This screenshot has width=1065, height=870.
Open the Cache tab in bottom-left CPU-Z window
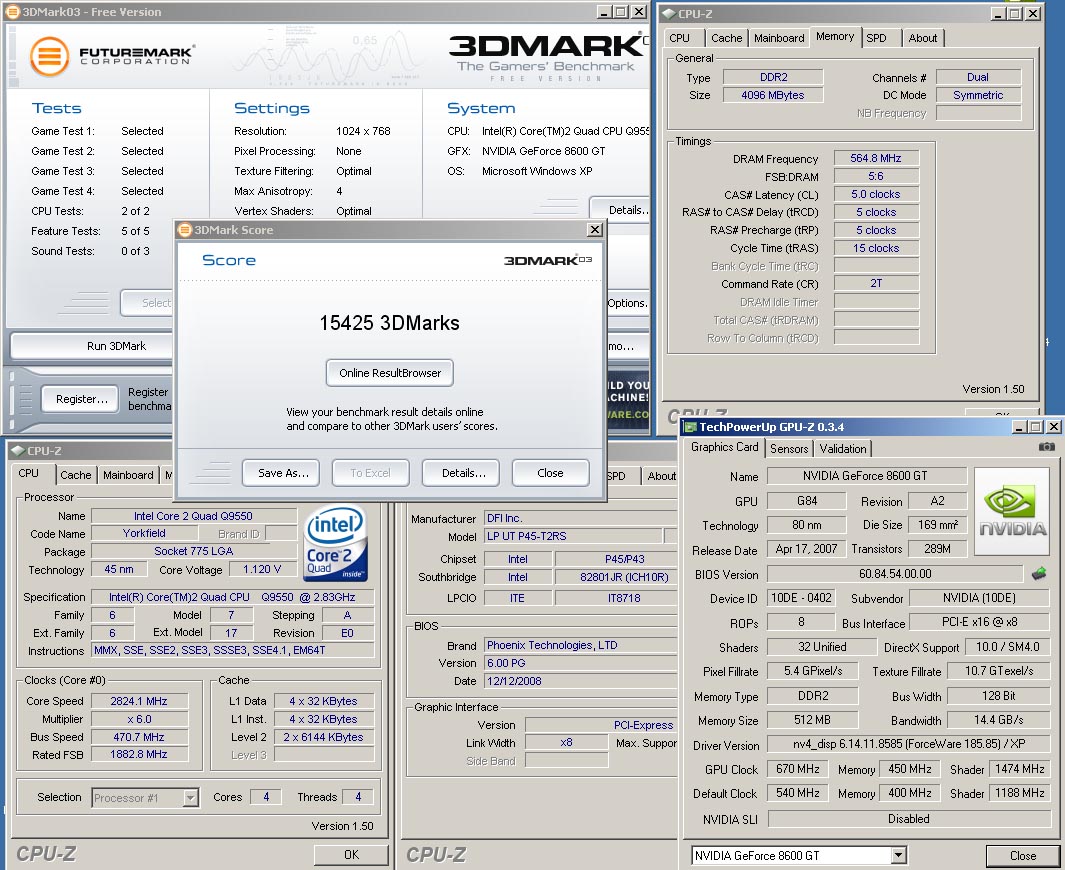(x=75, y=475)
